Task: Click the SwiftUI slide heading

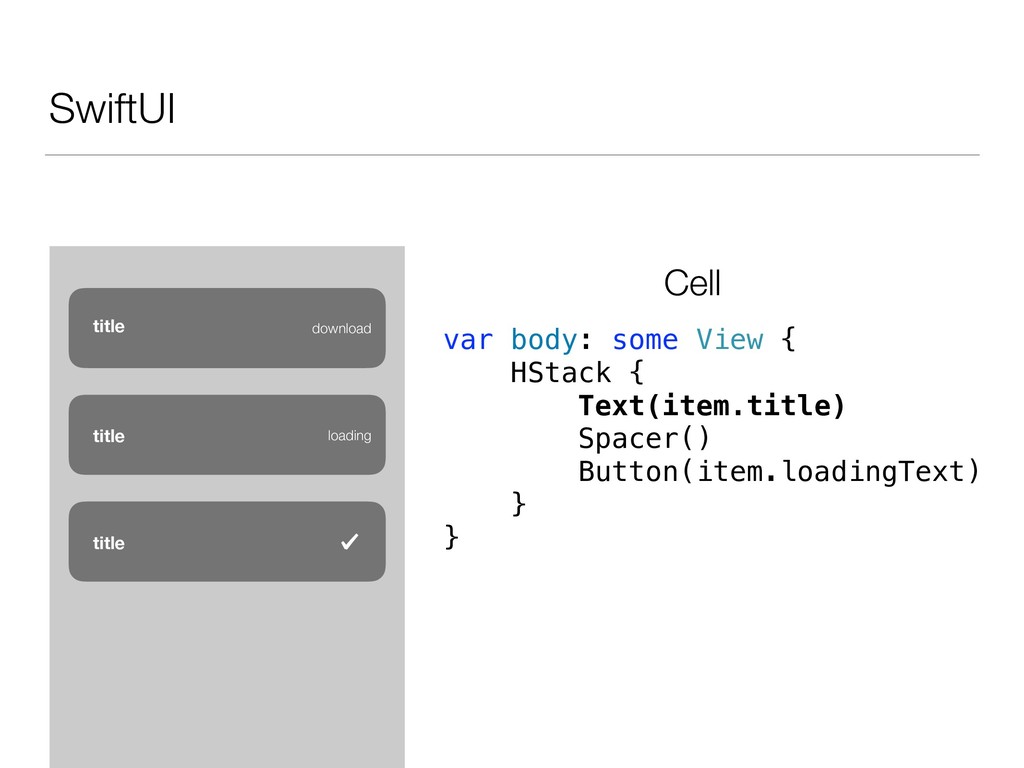Action: click(x=112, y=108)
